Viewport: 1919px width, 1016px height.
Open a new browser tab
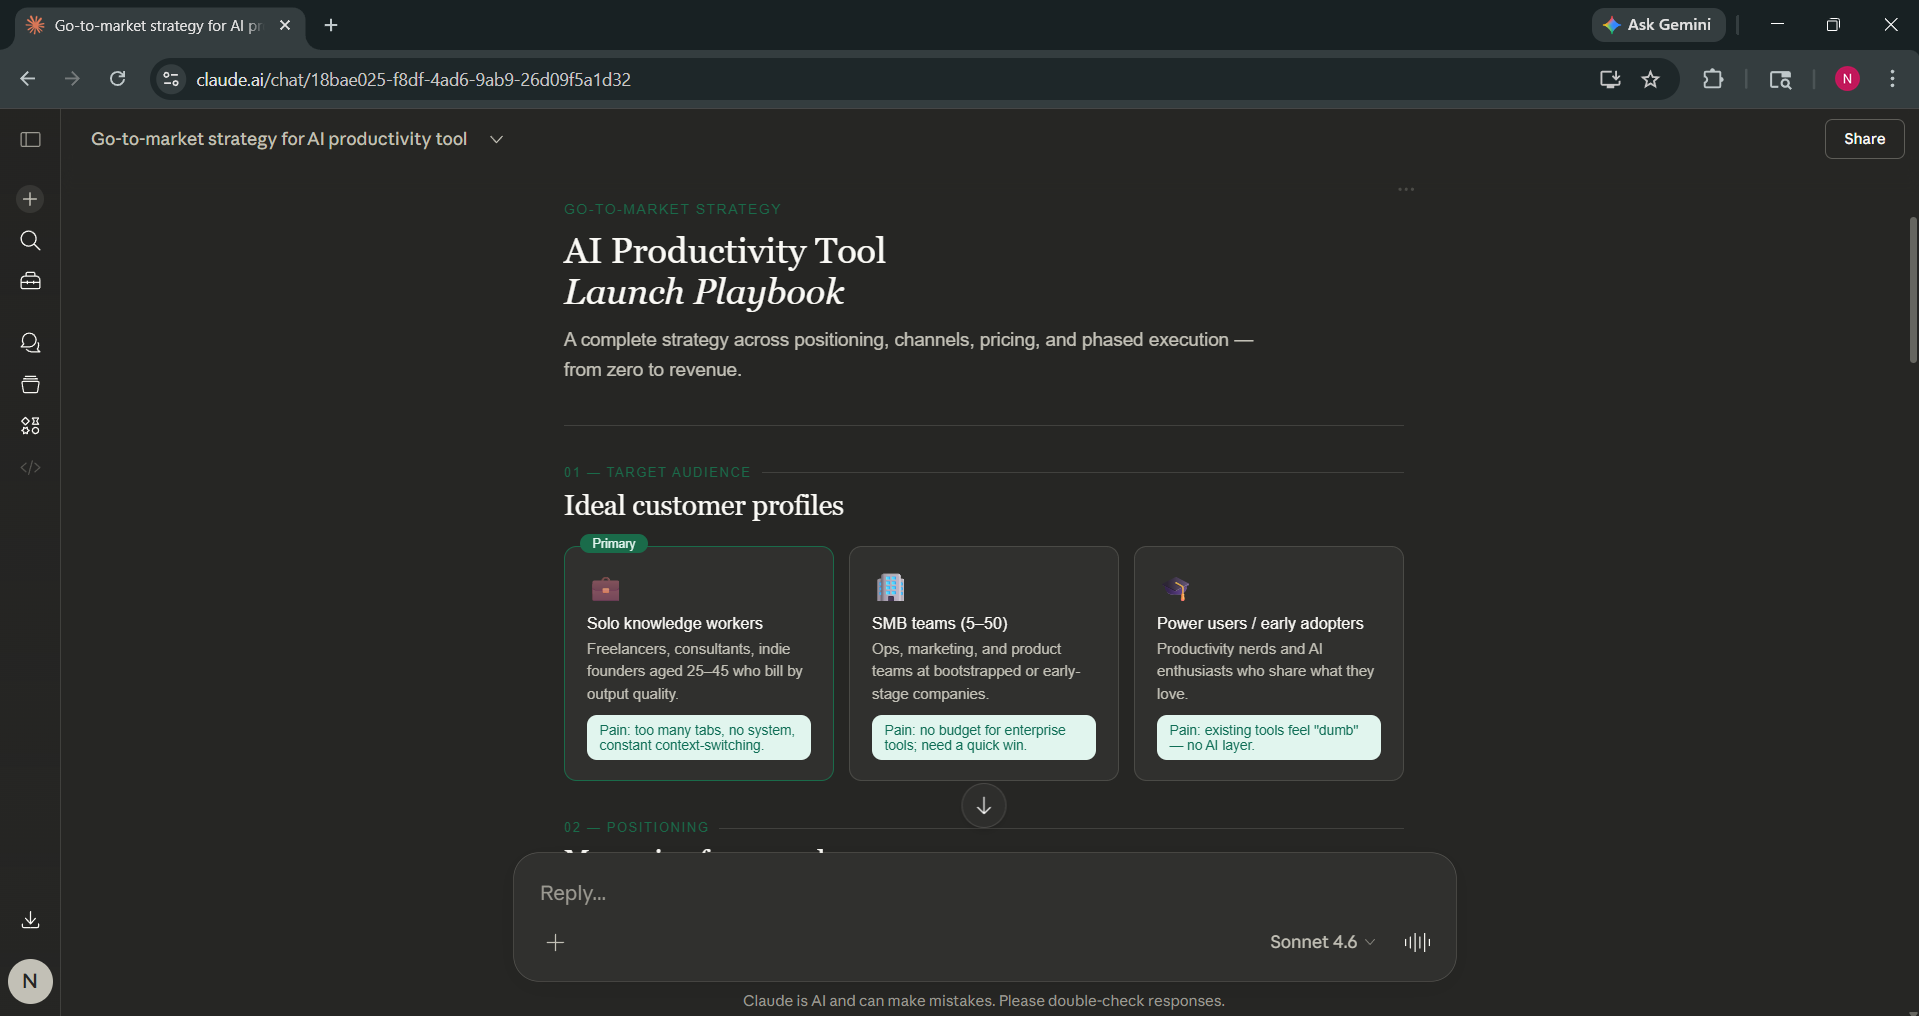331,25
